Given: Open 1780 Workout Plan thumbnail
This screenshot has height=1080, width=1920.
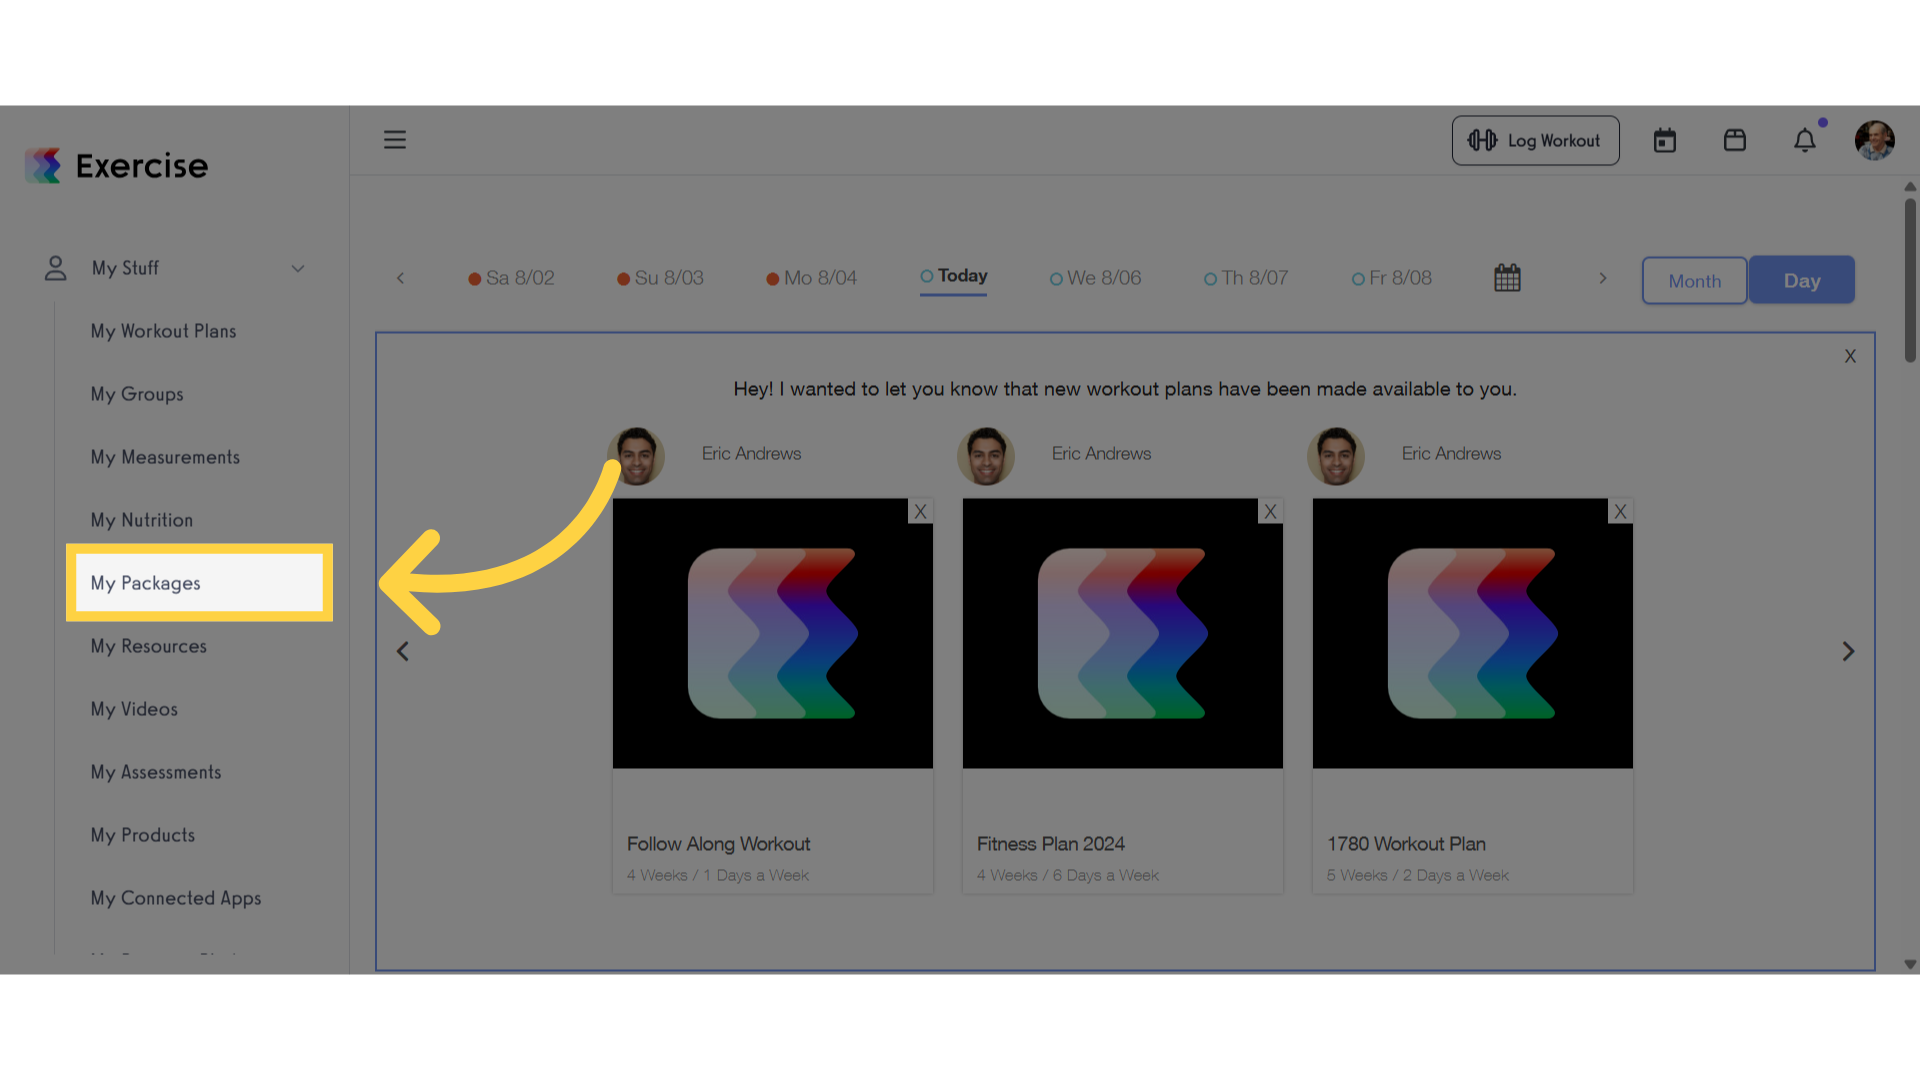Looking at the screenshot, I should pyautogui.click(x=1472, y=634).
